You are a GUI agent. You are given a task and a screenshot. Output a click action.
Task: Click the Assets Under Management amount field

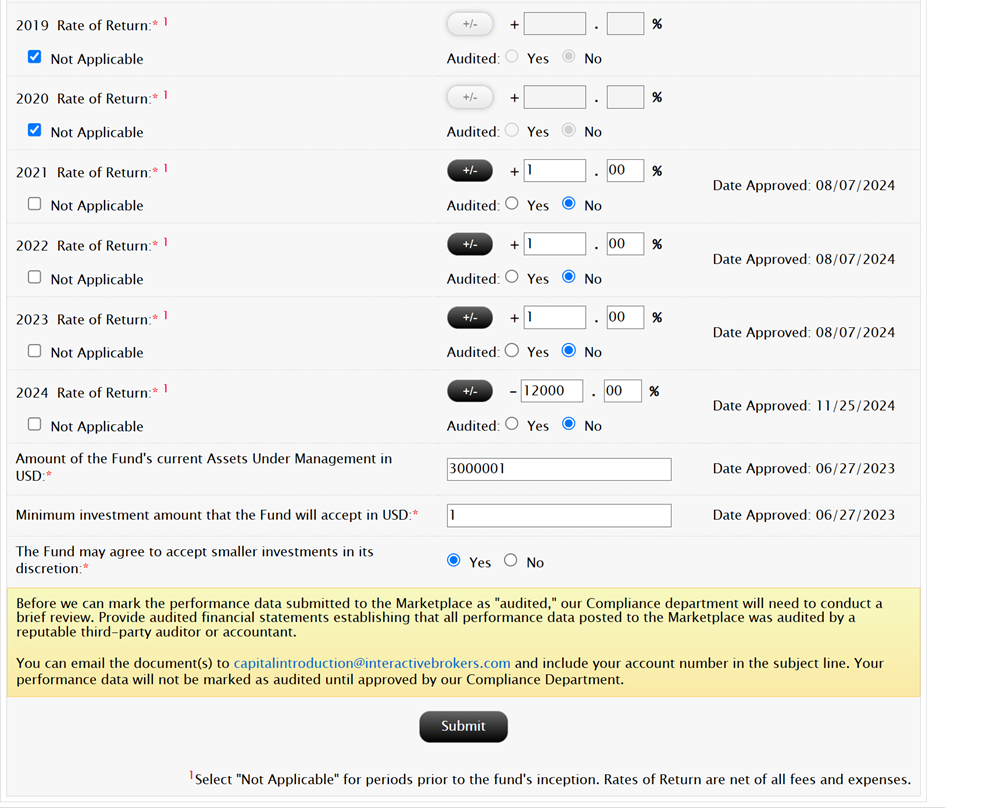558,468
